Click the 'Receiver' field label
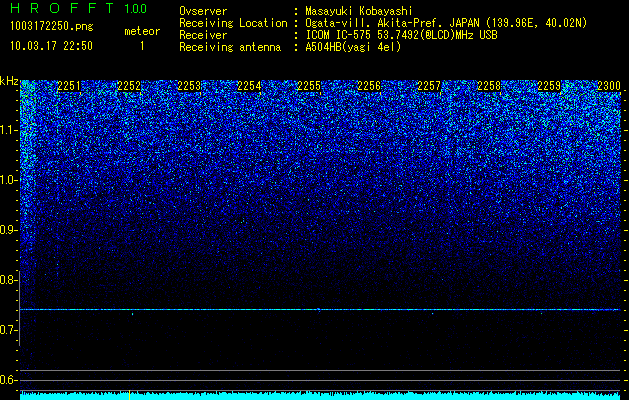Image resolution: width=629 pixels, height=400 pixels. (203, 35)
